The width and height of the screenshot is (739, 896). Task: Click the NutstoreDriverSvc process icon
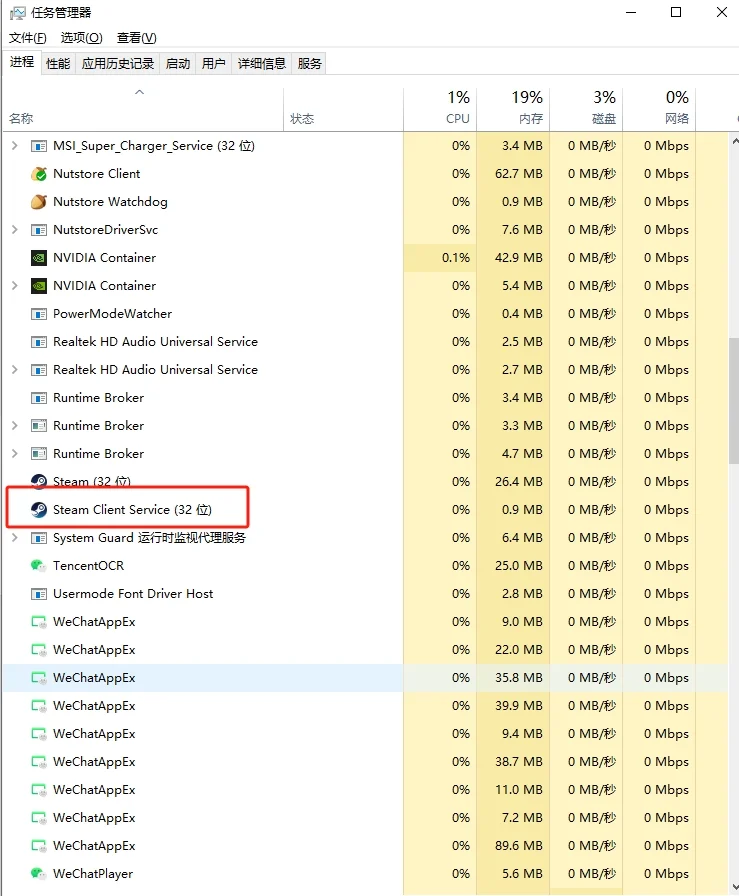point(38,230)
